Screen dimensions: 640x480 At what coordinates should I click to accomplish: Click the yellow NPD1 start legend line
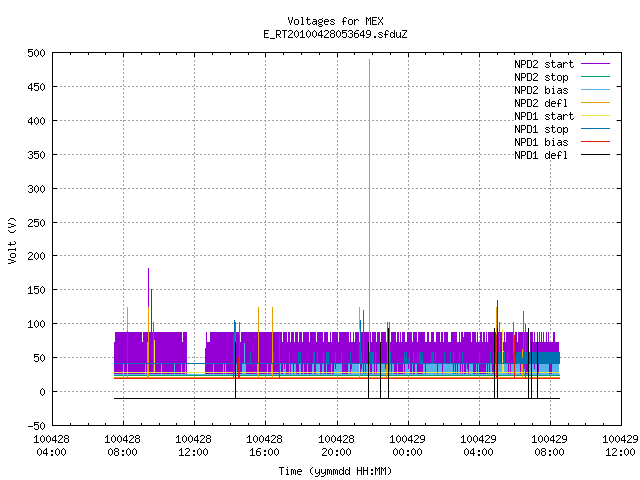pos(596,116)
